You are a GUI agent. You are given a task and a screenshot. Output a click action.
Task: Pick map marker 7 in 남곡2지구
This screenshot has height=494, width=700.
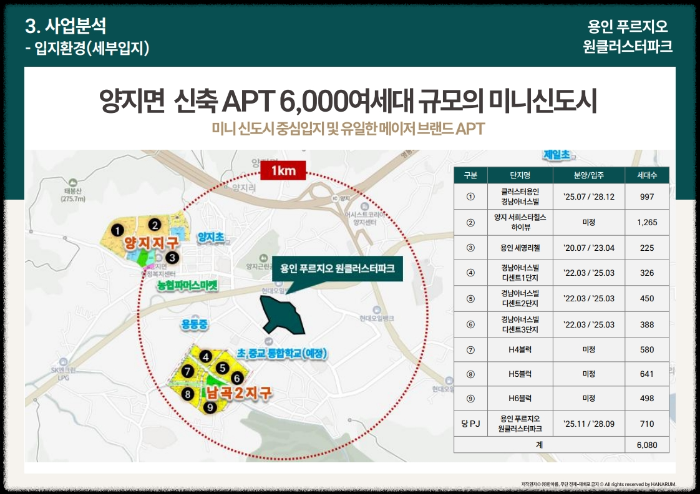[x=188, y=371]
